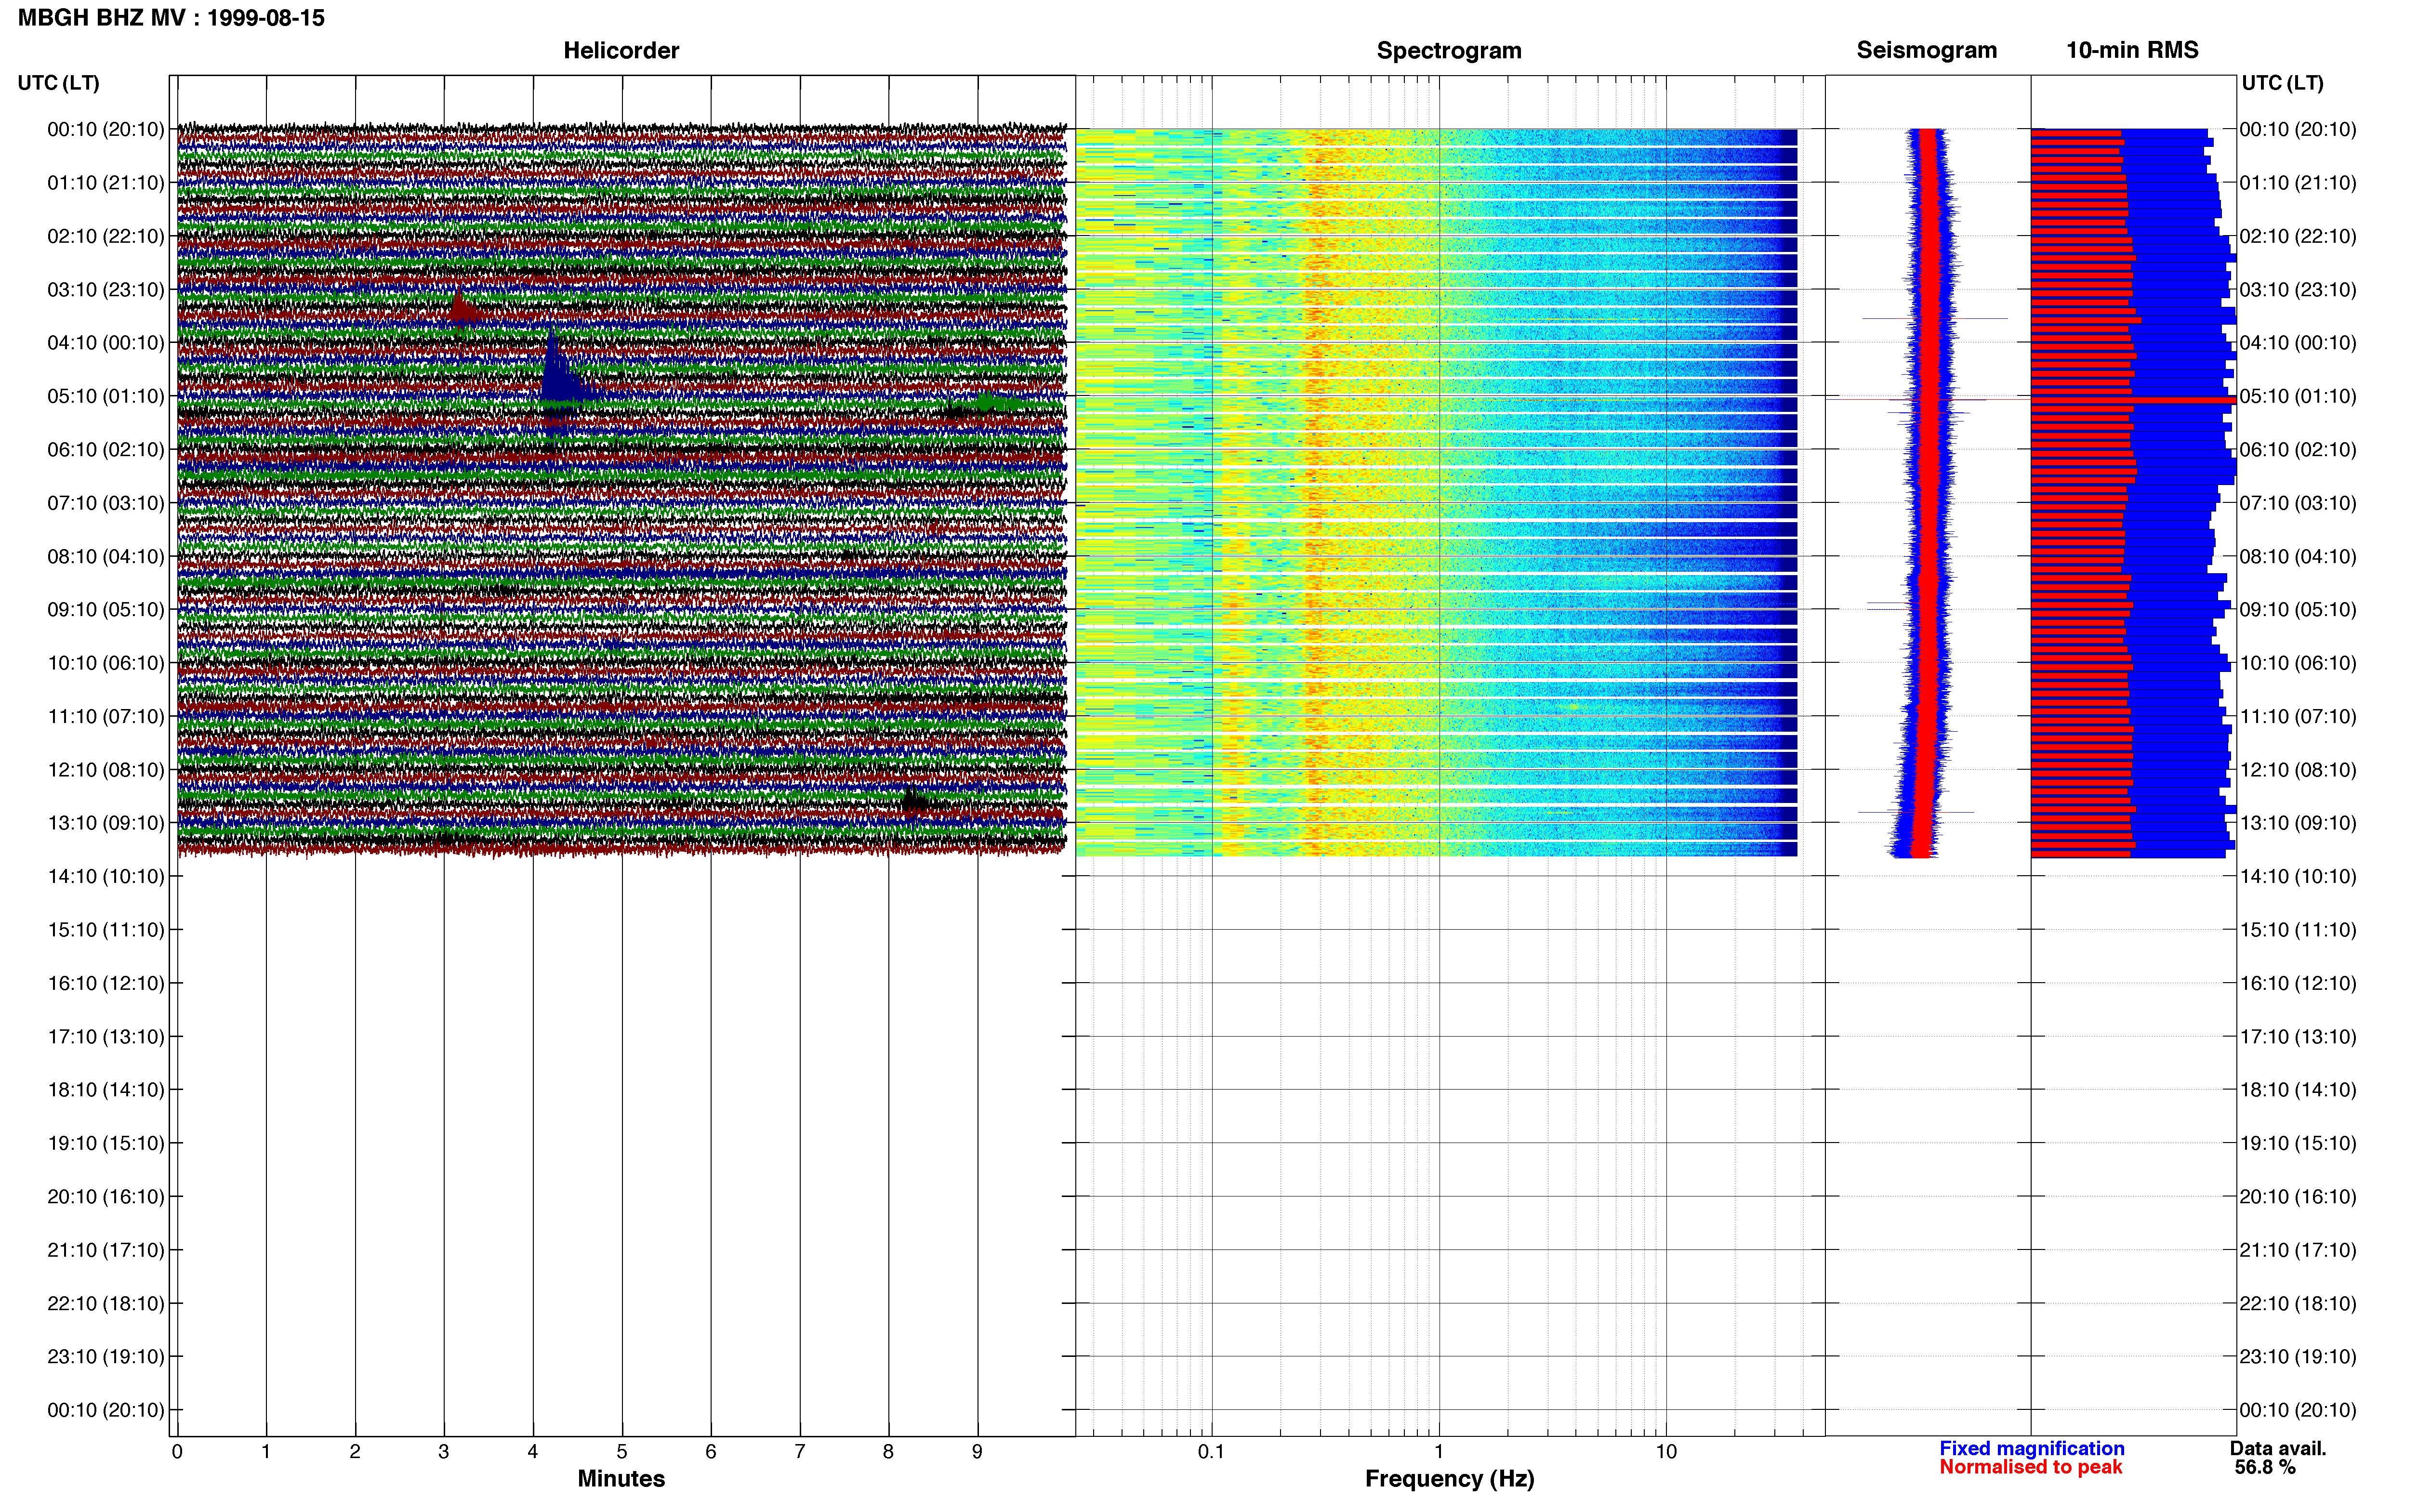Select the 'Seismogram' panel title
Image resolution: width=2418 pixels, height=1512 pixels.
1926,50
